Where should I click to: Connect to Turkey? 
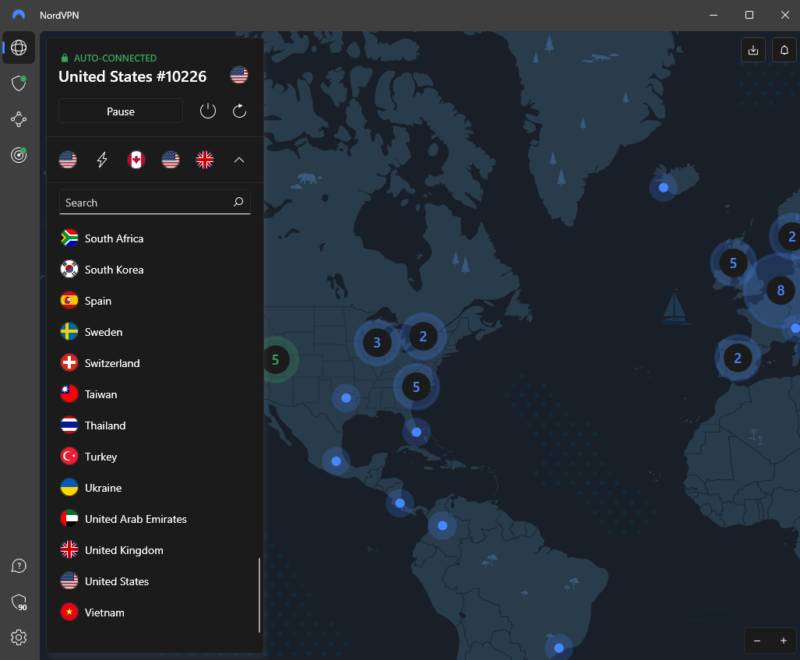[x=155, y=456]
